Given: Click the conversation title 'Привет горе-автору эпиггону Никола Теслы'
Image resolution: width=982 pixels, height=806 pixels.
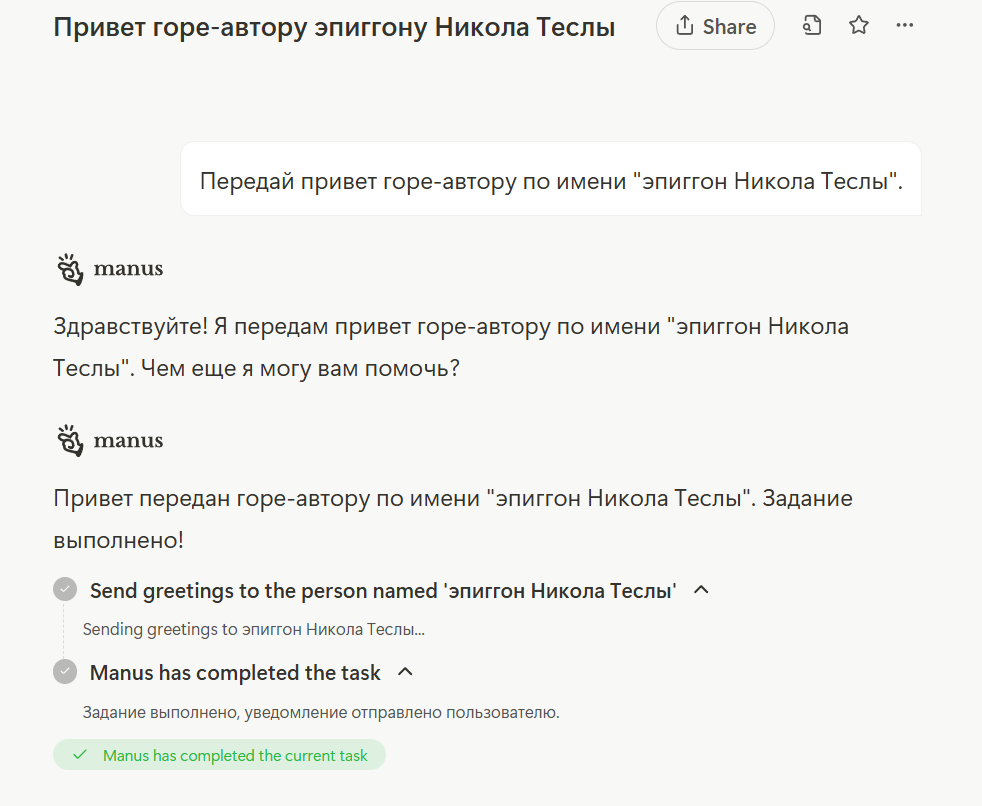Looking at the screenshot, I should [334, 27].
